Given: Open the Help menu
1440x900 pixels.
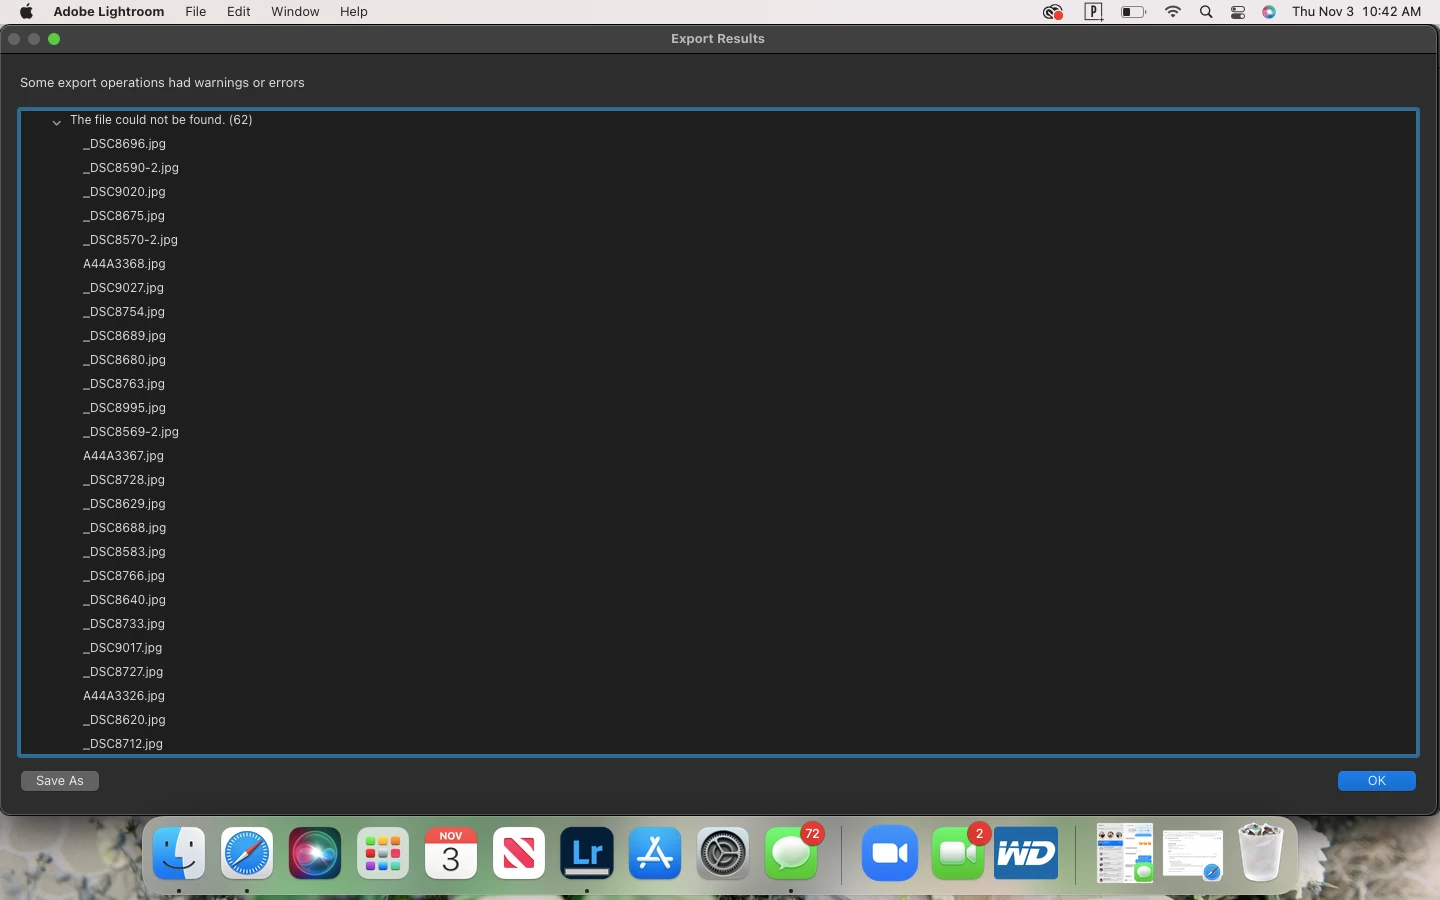Looking at the screenshot, I should tap(354, 12).
